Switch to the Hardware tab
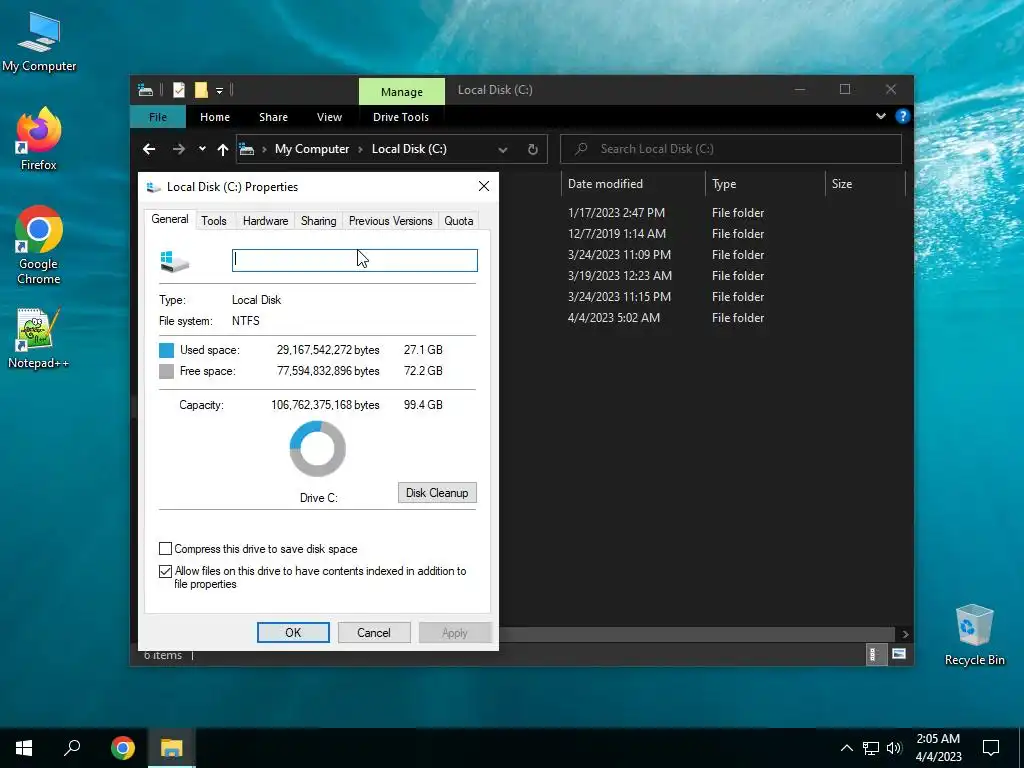 pyautogui.click(x=265, y=221)
